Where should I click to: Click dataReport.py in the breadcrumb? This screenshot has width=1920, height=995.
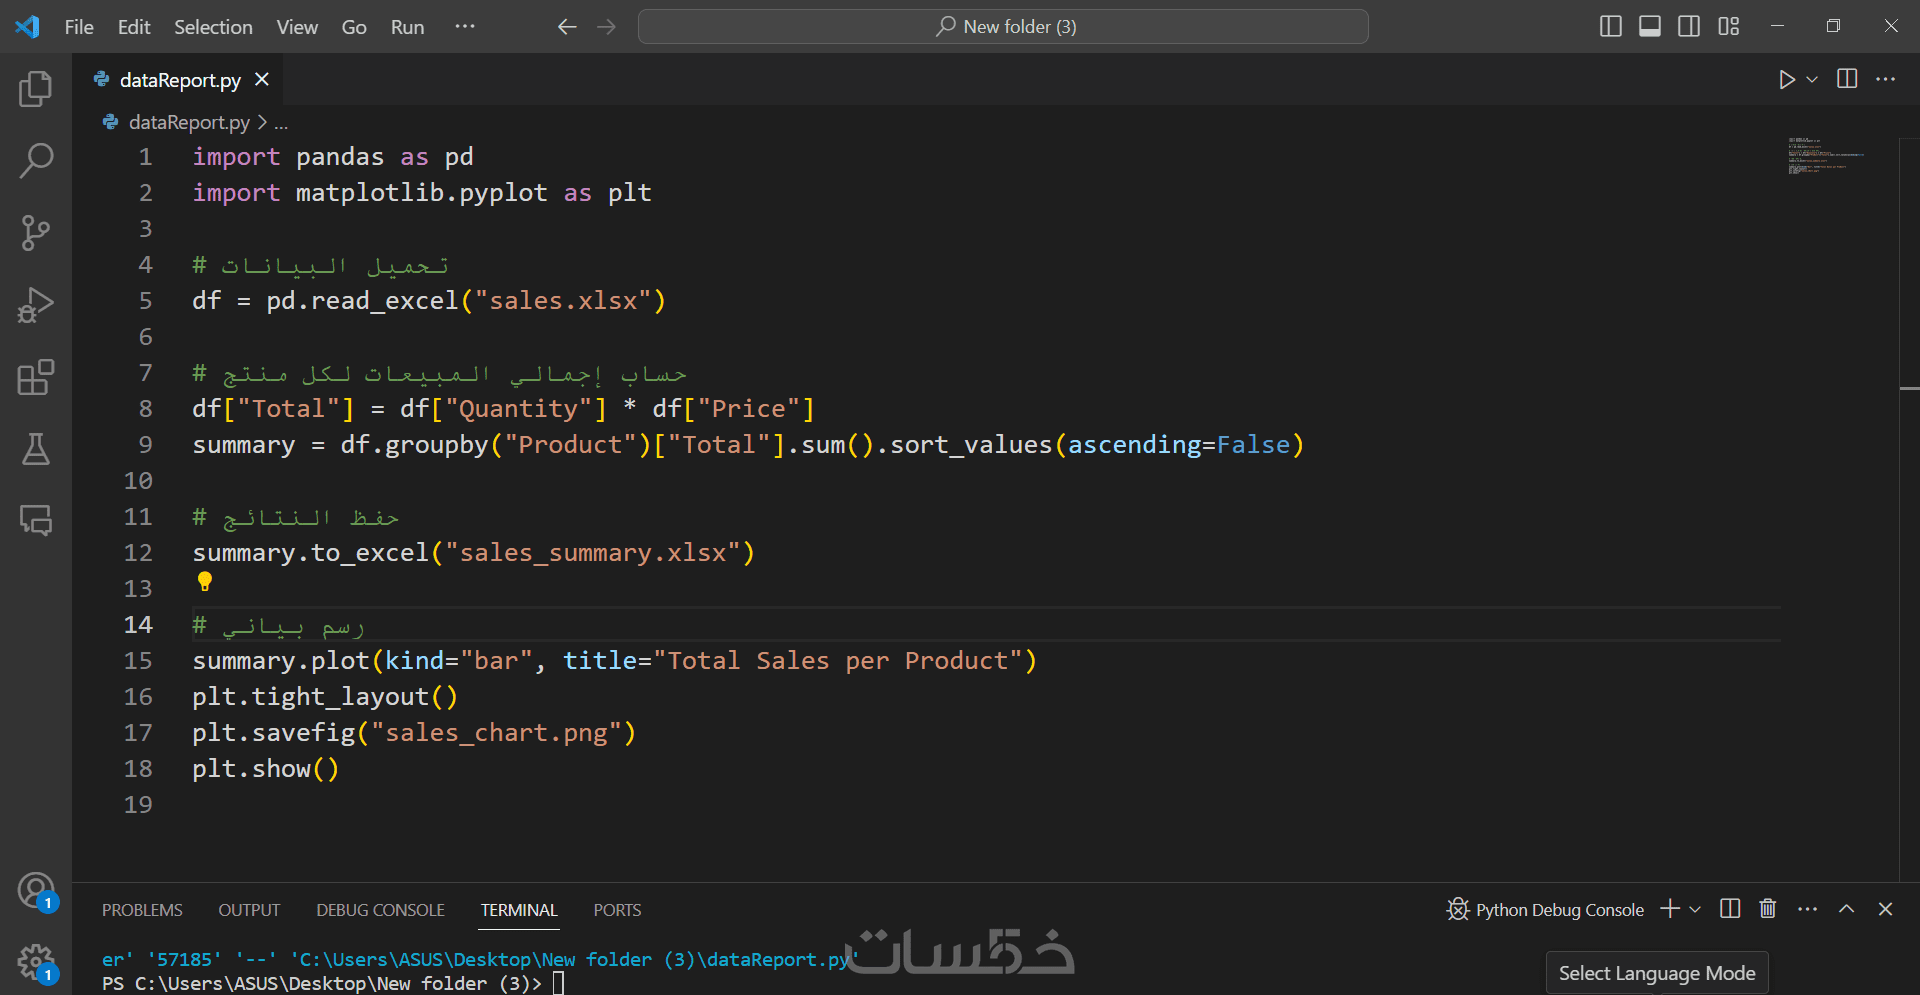189,122
